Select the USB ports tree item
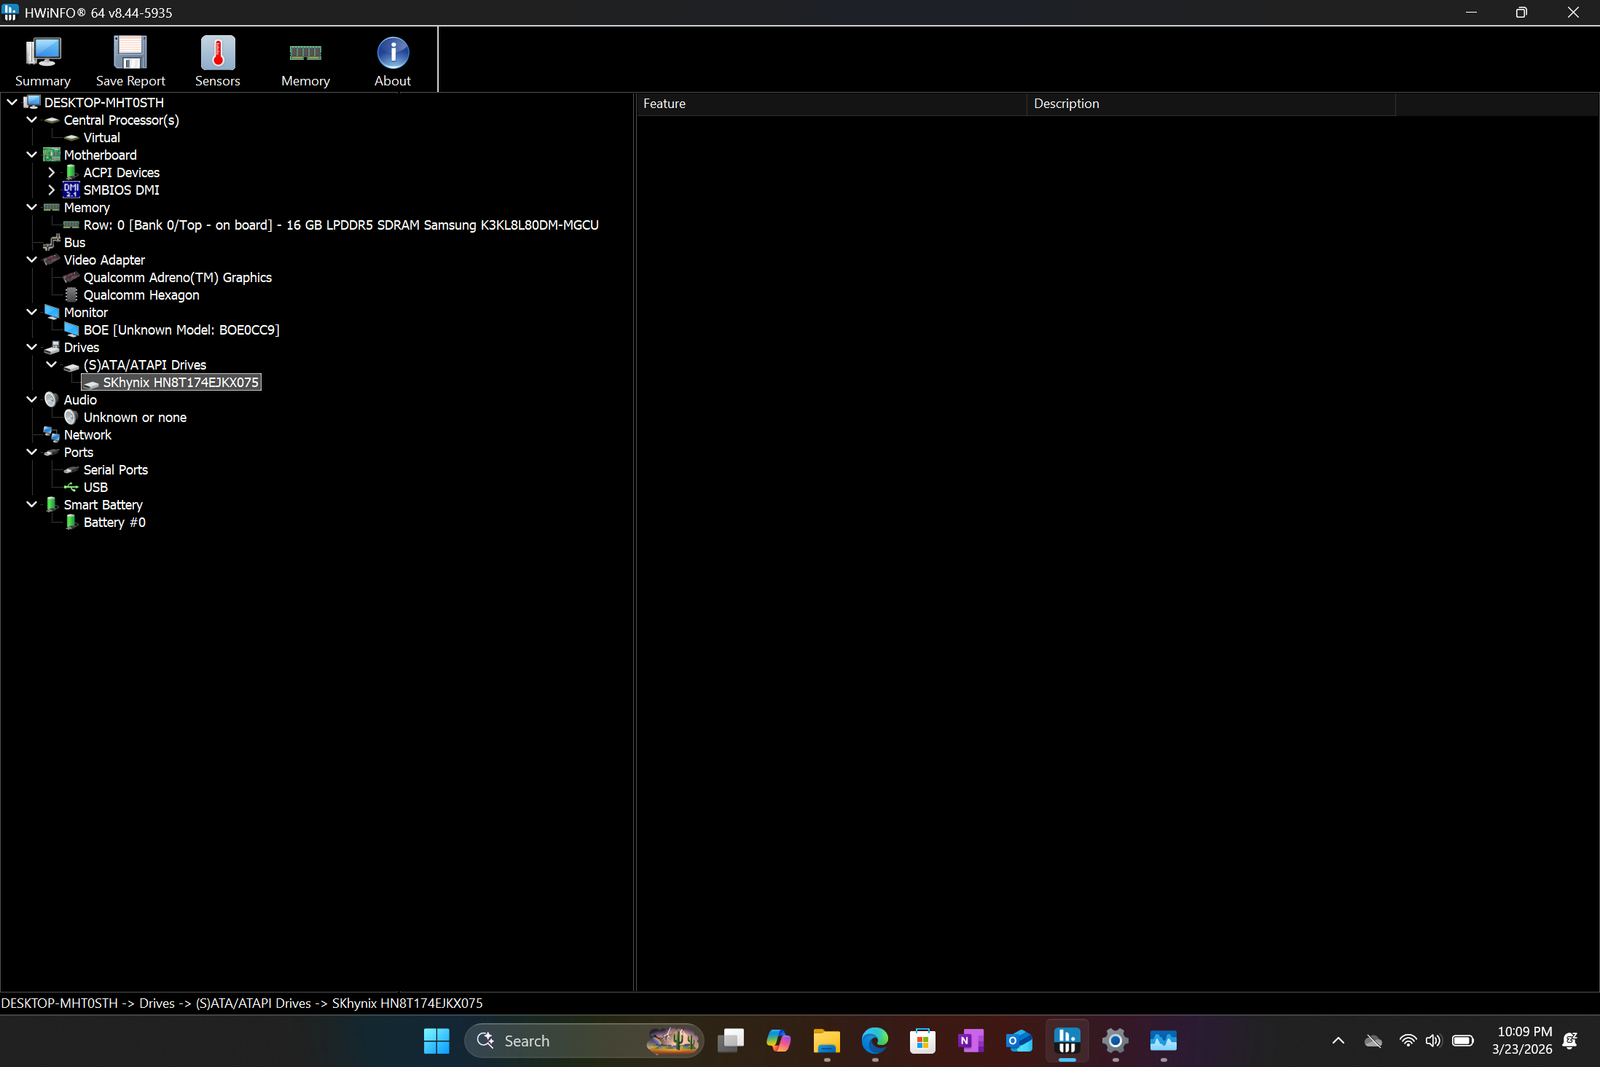Viewport: 1600px width, 1067px height. tap(95, 488)
